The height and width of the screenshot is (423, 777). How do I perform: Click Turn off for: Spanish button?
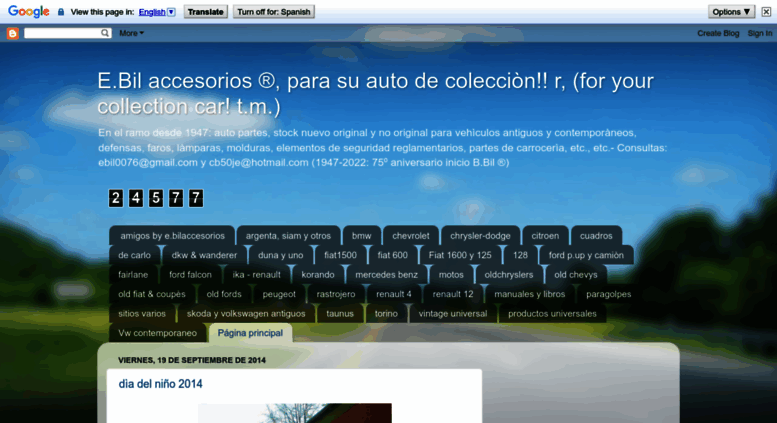[x=274, y=12]
